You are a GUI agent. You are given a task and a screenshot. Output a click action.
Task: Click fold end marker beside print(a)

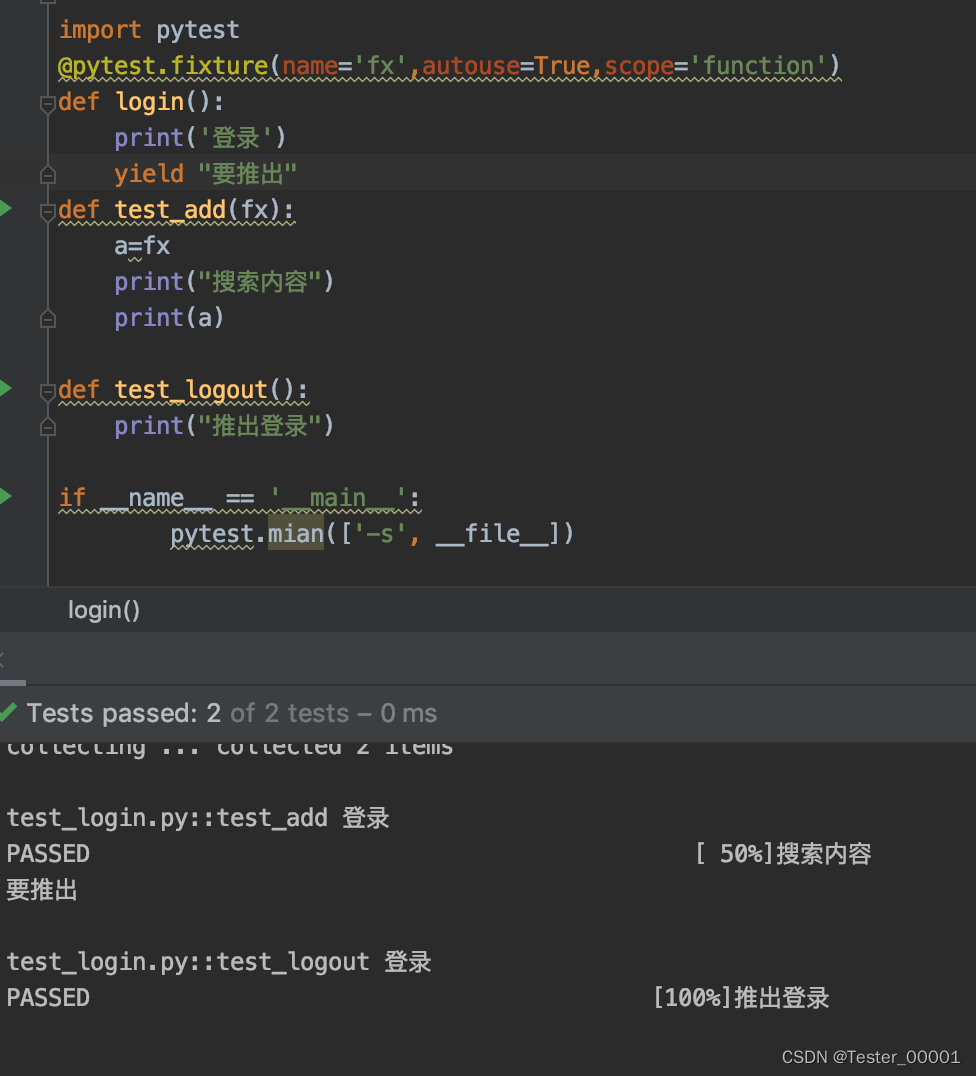[47, 319]
